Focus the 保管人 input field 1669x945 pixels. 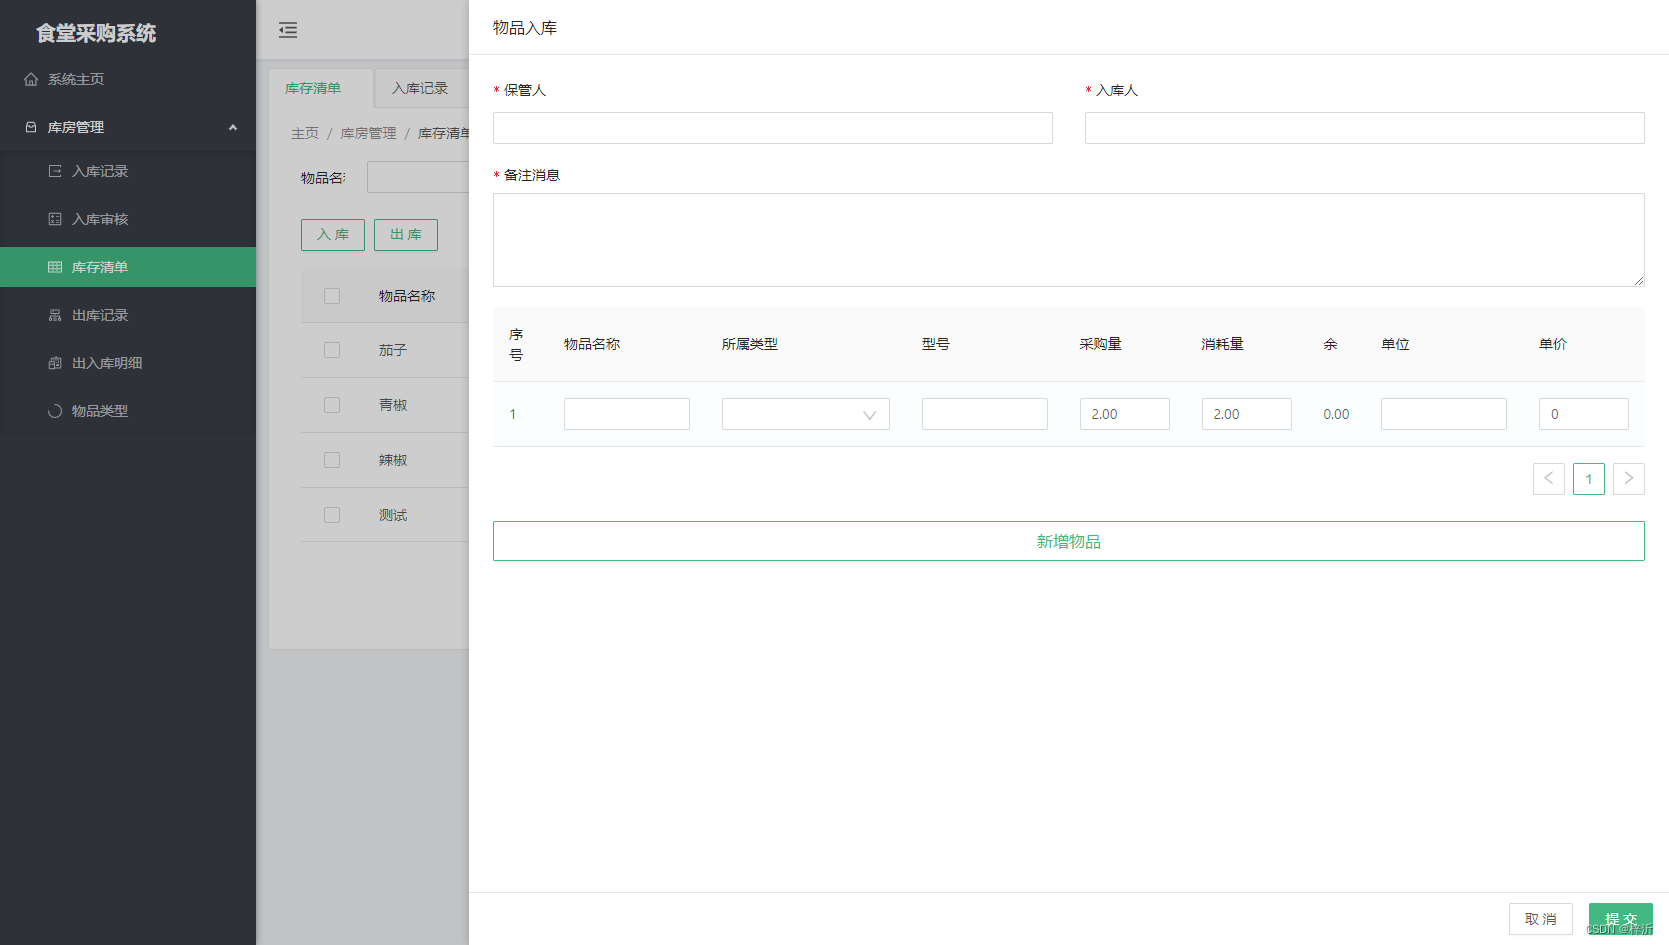(773, 128)
